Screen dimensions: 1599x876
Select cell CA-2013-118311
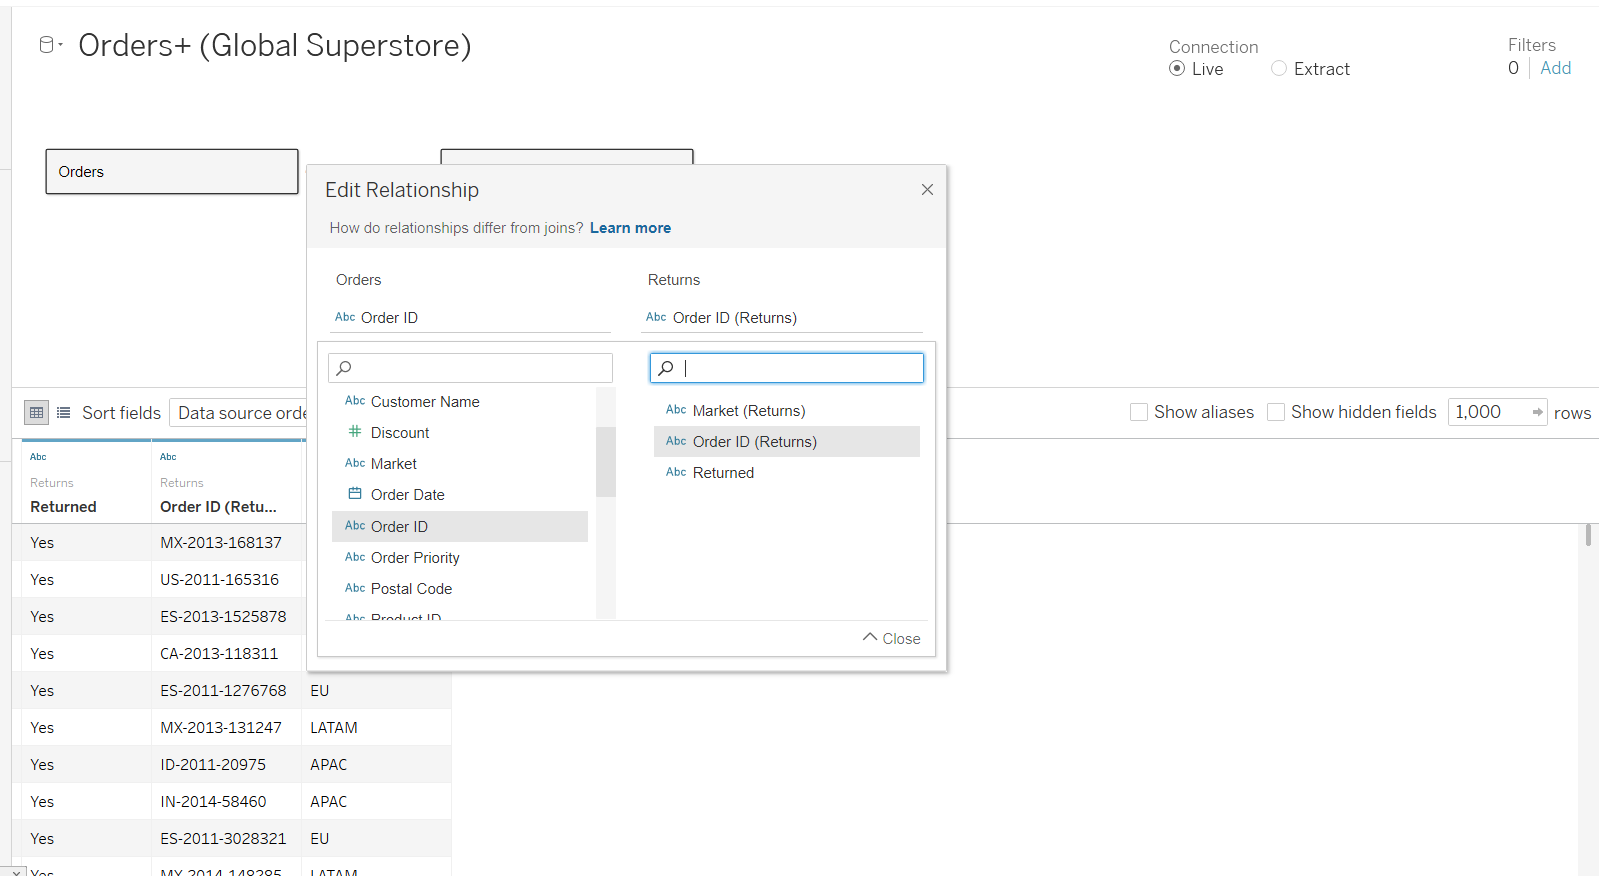tap(226, 654)
